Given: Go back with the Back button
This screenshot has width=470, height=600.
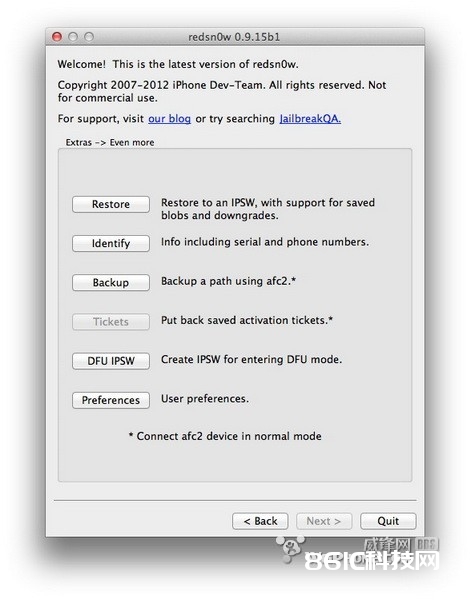Looking at the screenshot, I should click(x=260, y=521).
